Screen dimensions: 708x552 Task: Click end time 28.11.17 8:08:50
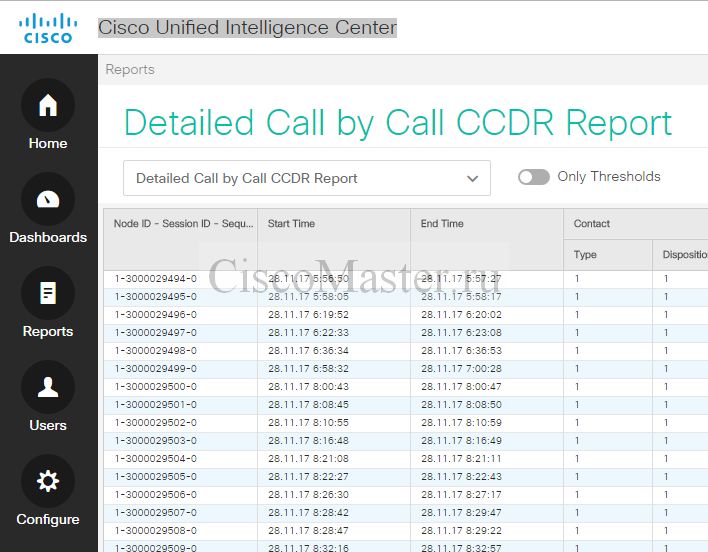pyautogui.click(x=461, y=405)
